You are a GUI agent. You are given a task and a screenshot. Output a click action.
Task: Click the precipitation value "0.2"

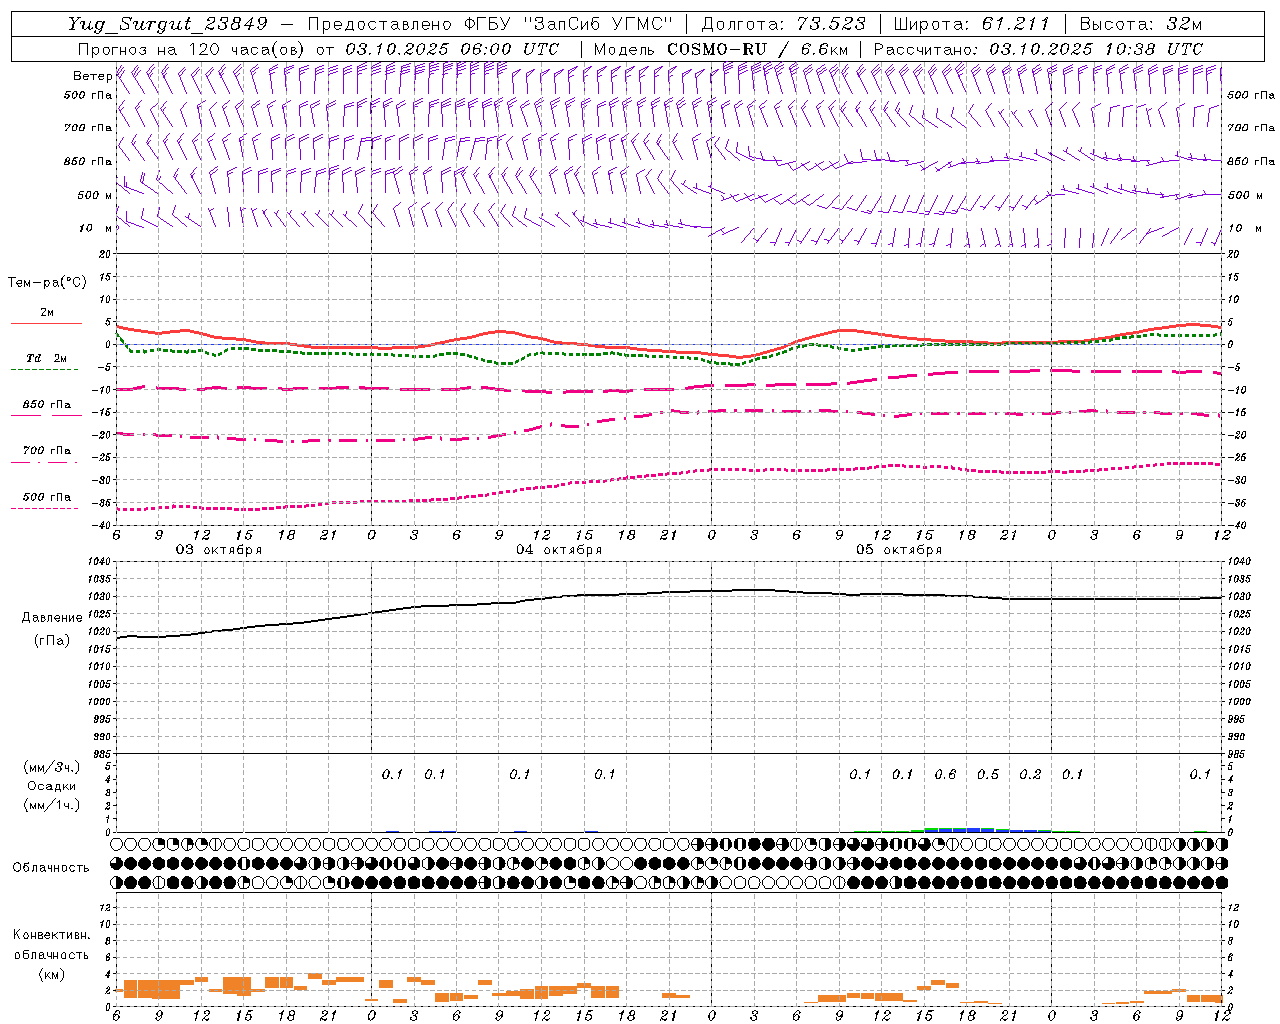[1030, 774]
